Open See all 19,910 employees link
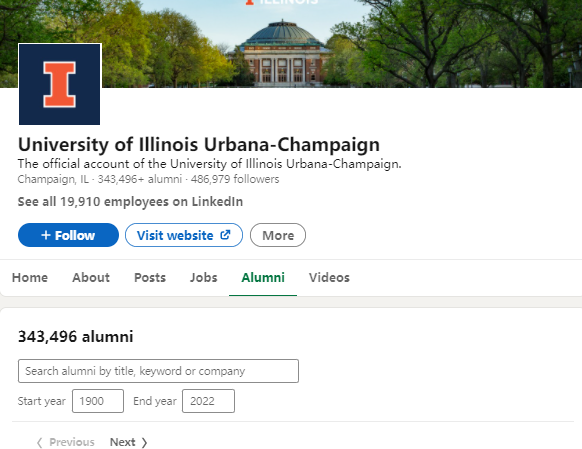Screen dimensions: 582x449 [x=130, y=201]
